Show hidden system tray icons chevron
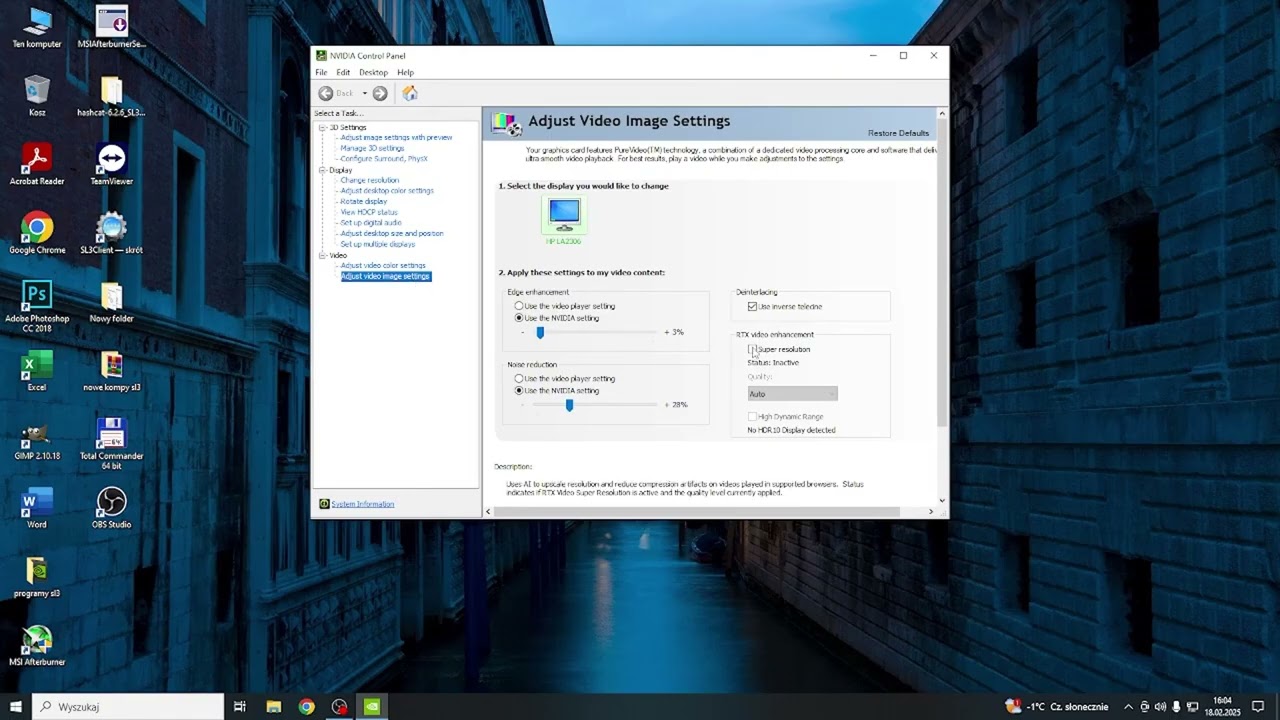 1129,706
